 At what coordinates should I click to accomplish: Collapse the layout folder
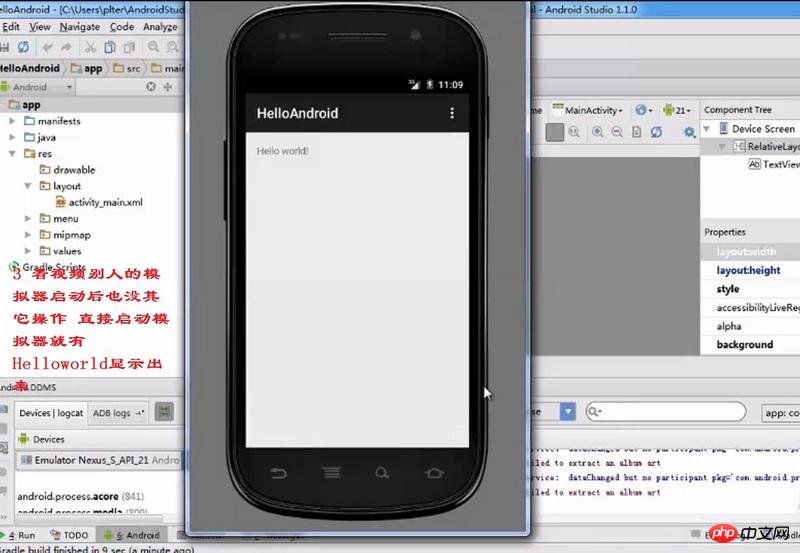[28, 186]
